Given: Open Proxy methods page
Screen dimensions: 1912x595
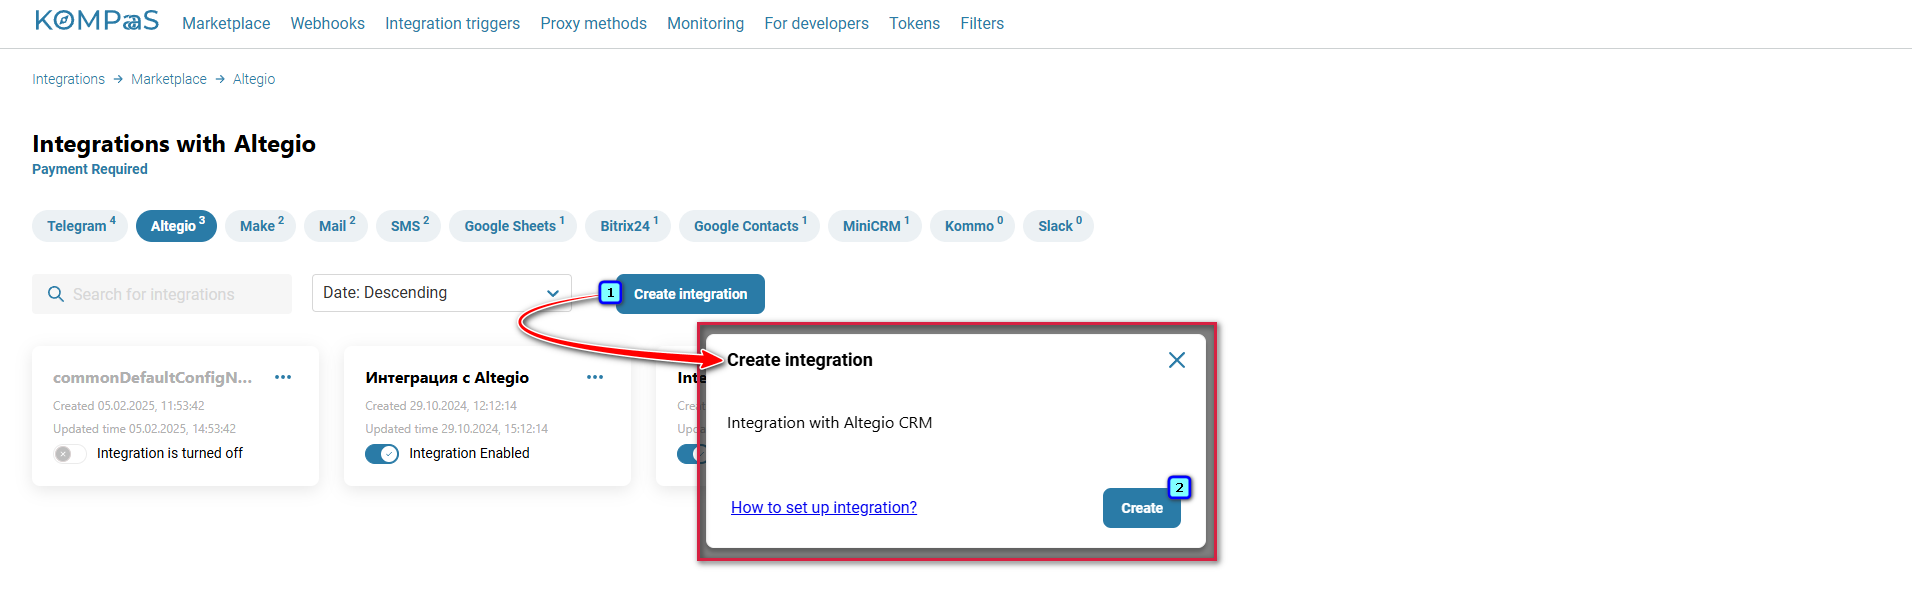Looking at the screenshot, I should click(x=593, y=23).
